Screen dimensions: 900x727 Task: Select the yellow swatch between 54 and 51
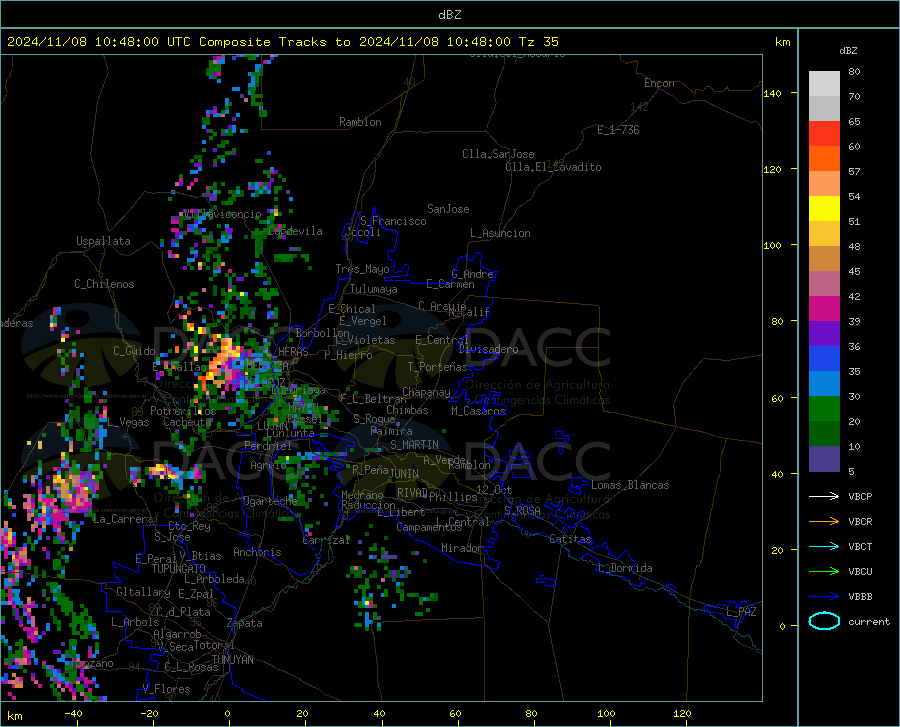pyautogui.click(x=824, y=209)
